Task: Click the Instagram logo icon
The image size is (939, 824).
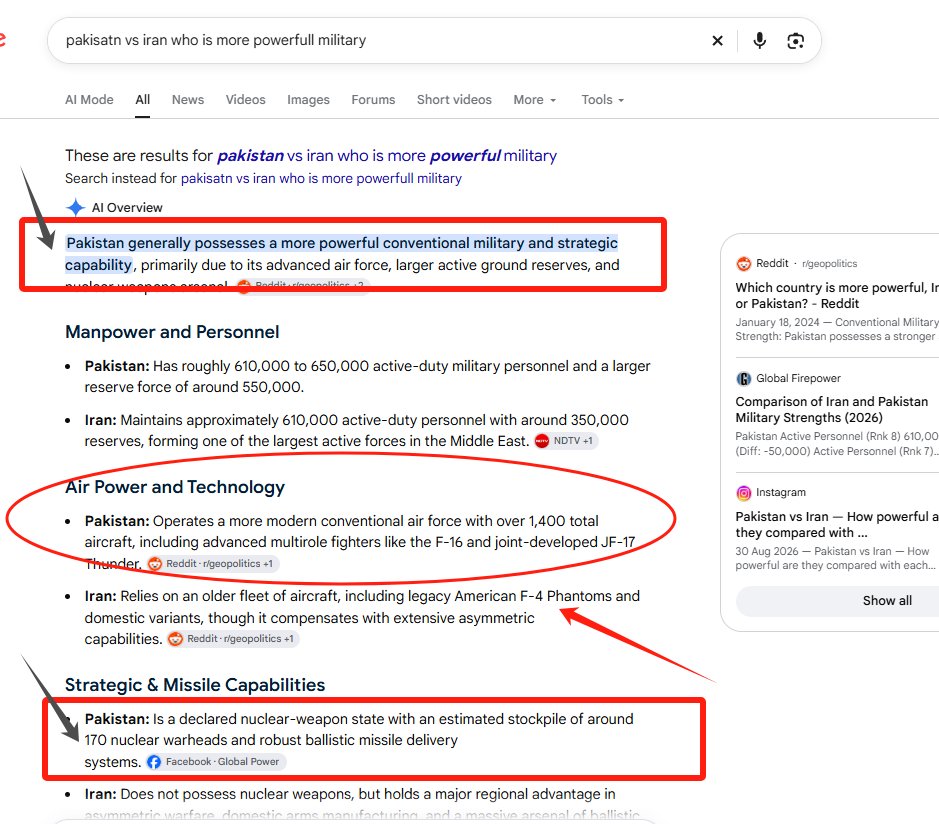Action: [x=743, y=493]
